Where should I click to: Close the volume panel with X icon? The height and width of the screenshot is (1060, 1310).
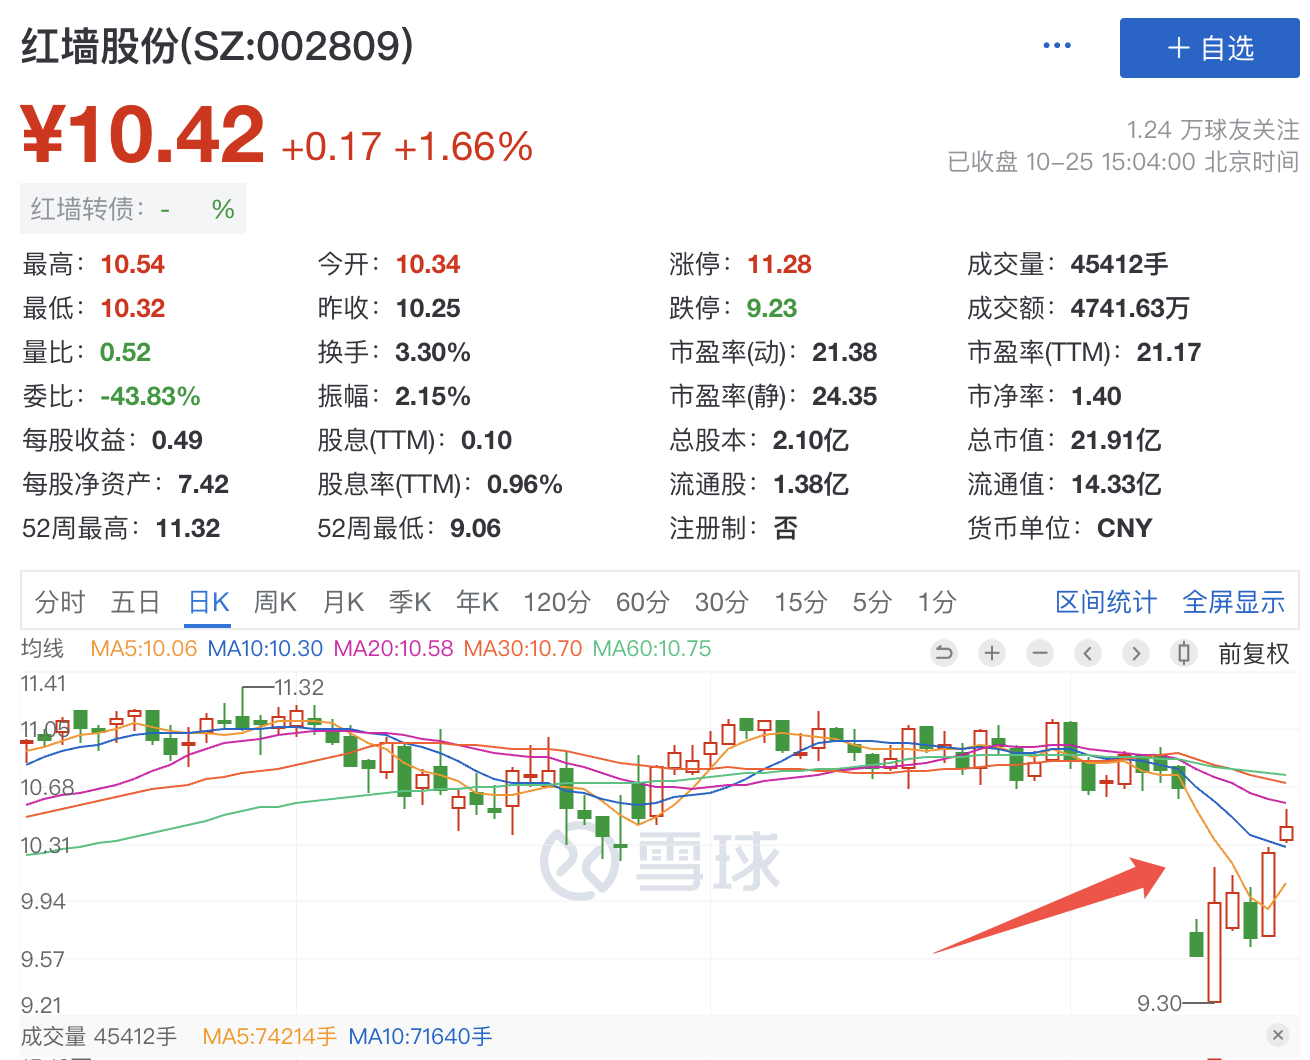[1277, 1035]
